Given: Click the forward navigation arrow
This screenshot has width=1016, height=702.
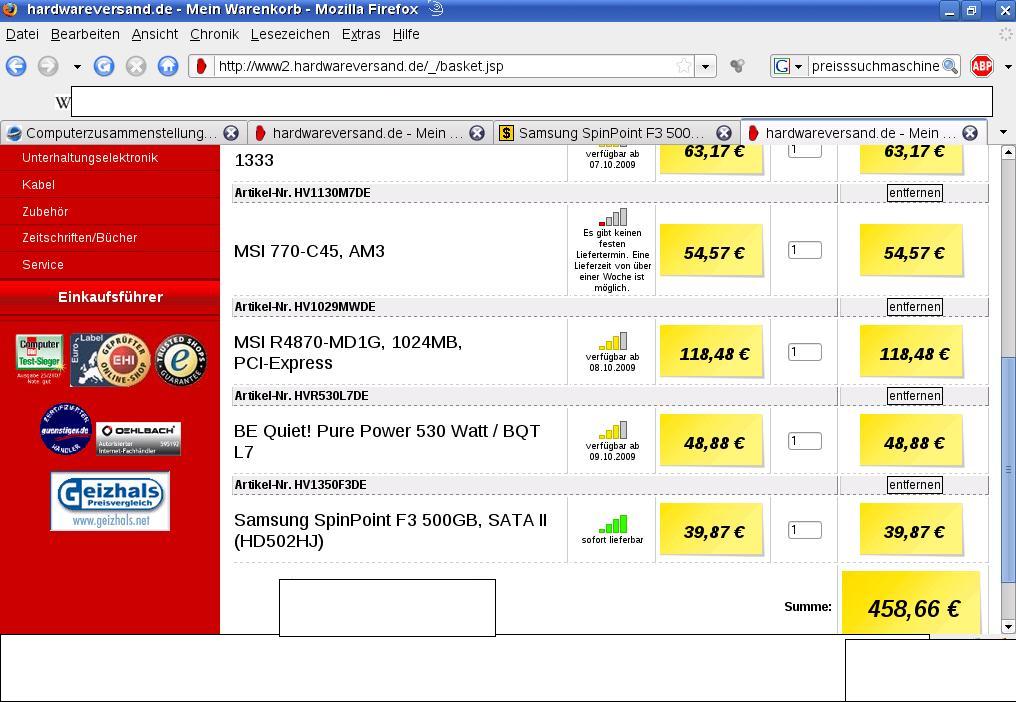Looking at the screenshot, I should [48, 65].
